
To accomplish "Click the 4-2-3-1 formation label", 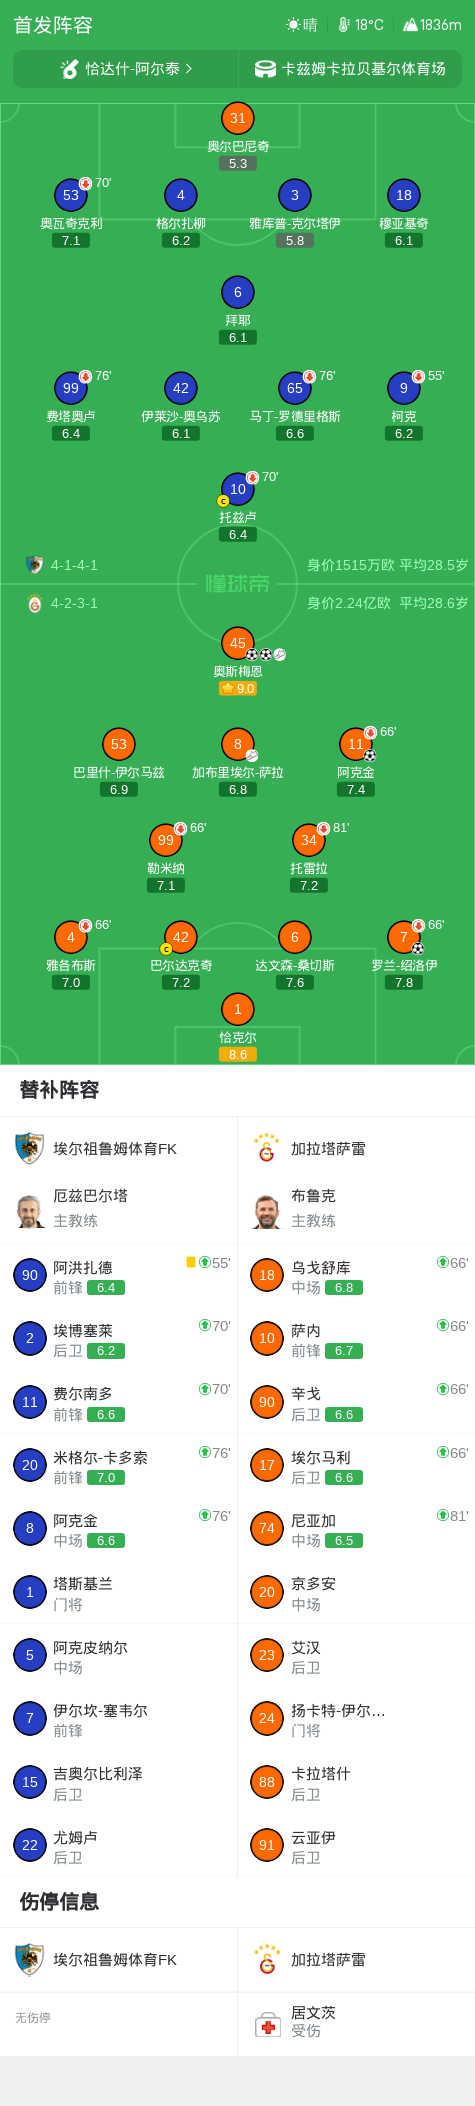I will pos(74,603).
